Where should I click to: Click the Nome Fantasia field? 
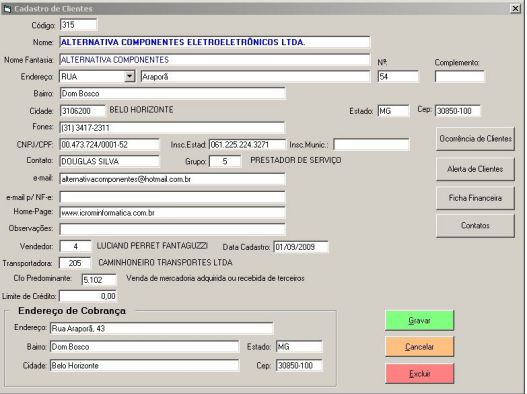[x=215, y=60]
